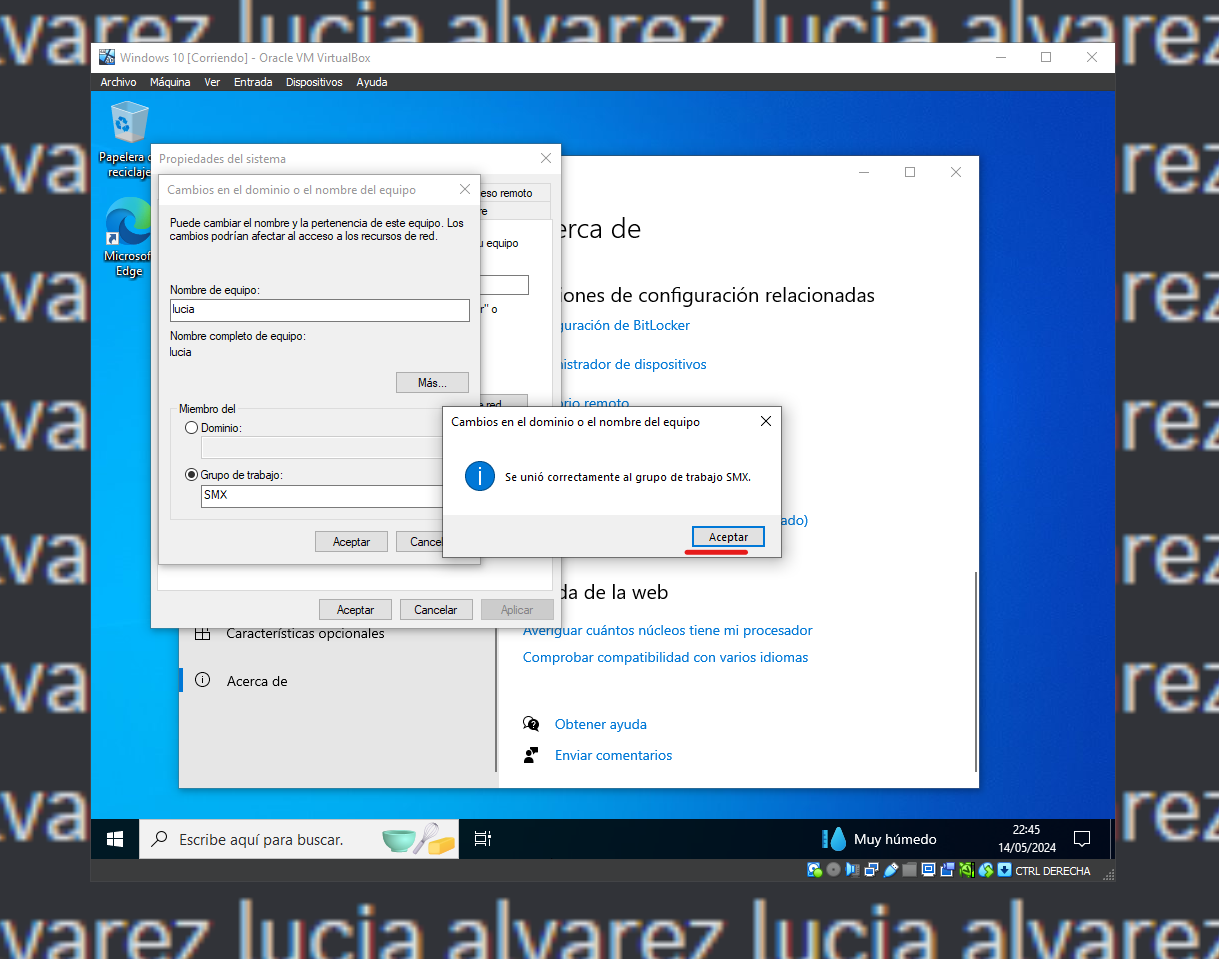Click the blue information icon in the confirmation dialog
This screenshot has width=1219, height=959.
479,476
